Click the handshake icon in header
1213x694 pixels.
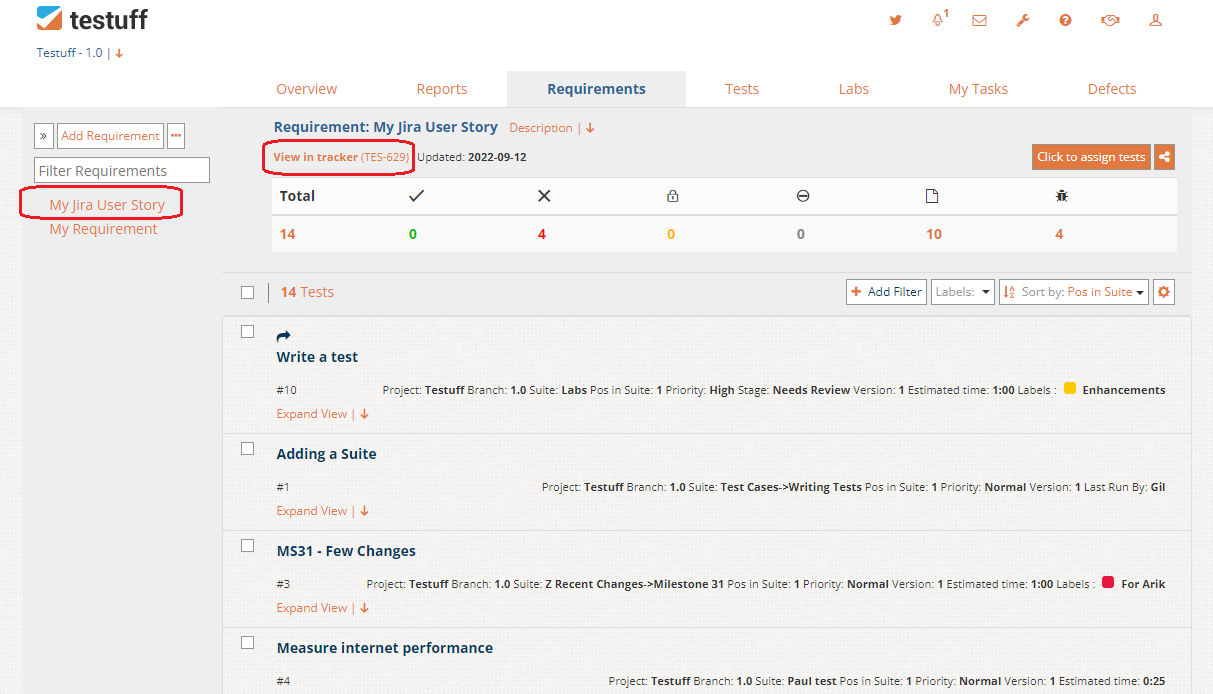coord(1110,20)
